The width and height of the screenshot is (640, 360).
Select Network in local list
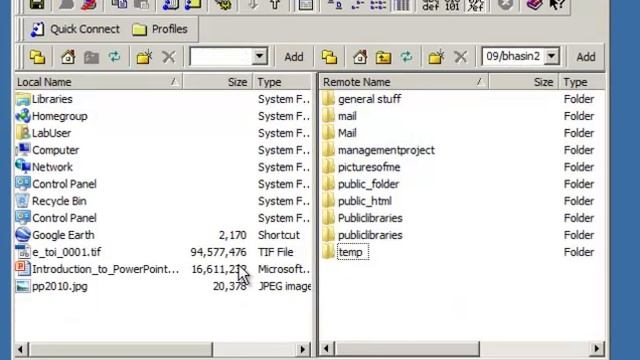point(52,167)
